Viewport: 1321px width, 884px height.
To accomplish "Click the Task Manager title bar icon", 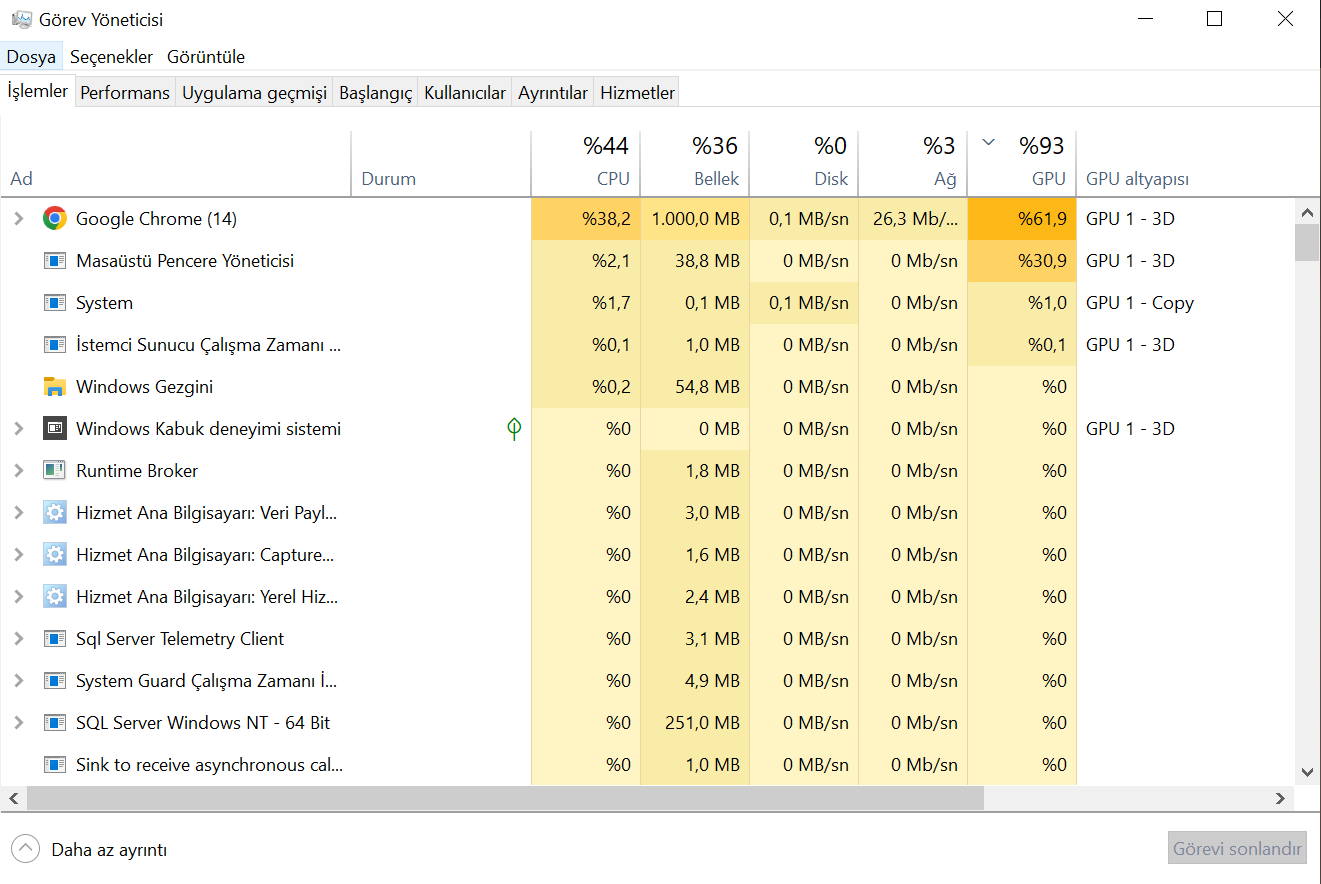I will pos(21,19).
